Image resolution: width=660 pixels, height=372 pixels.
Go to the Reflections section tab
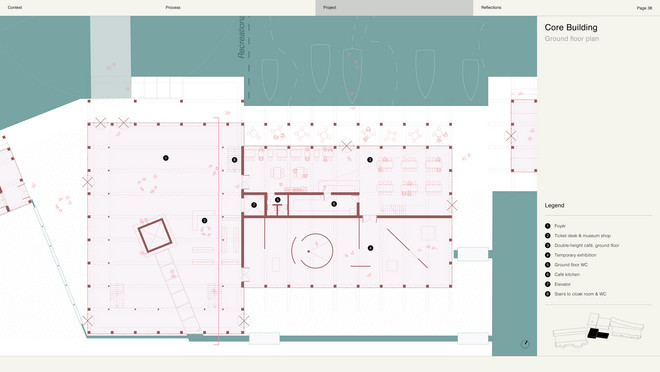click(491, 8)
